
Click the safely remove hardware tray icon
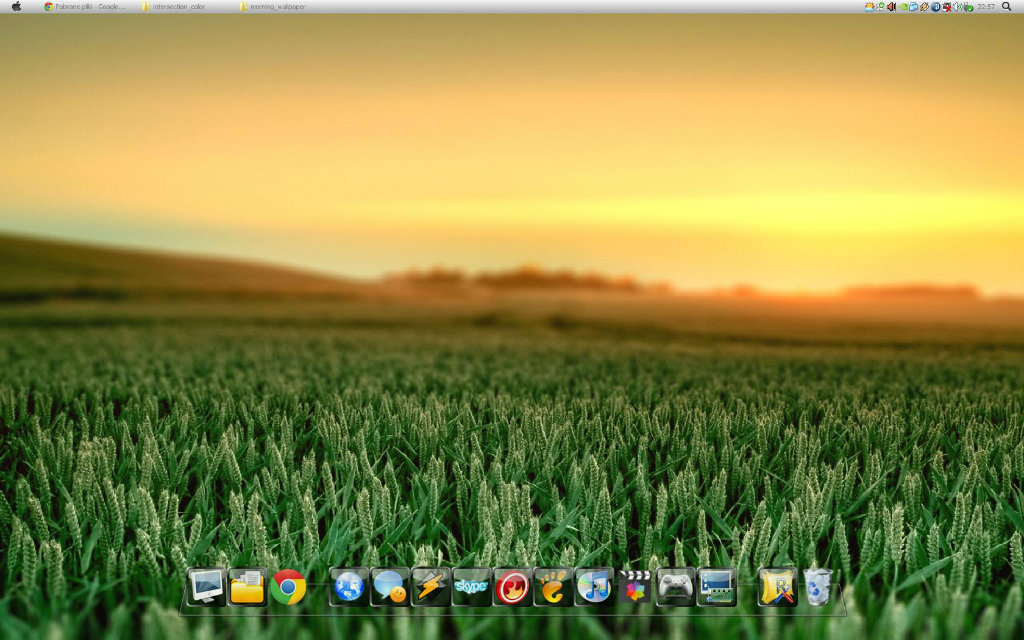(968, 7)
